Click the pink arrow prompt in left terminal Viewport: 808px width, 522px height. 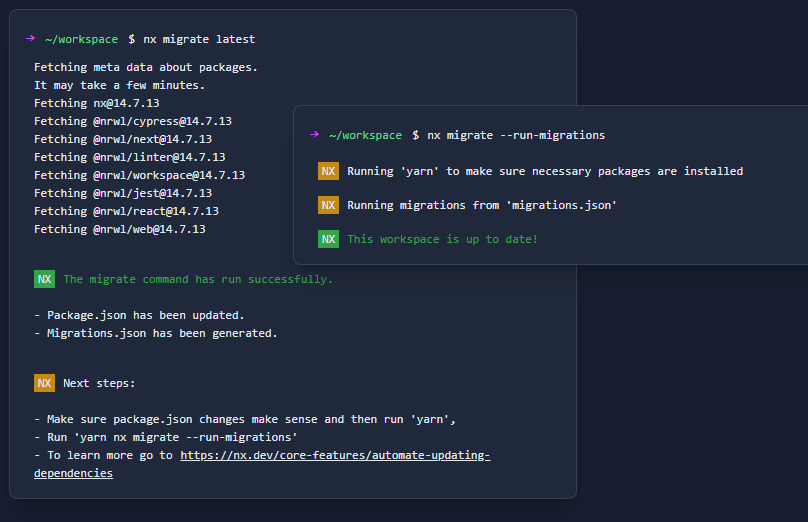click(x=31, y=39)
